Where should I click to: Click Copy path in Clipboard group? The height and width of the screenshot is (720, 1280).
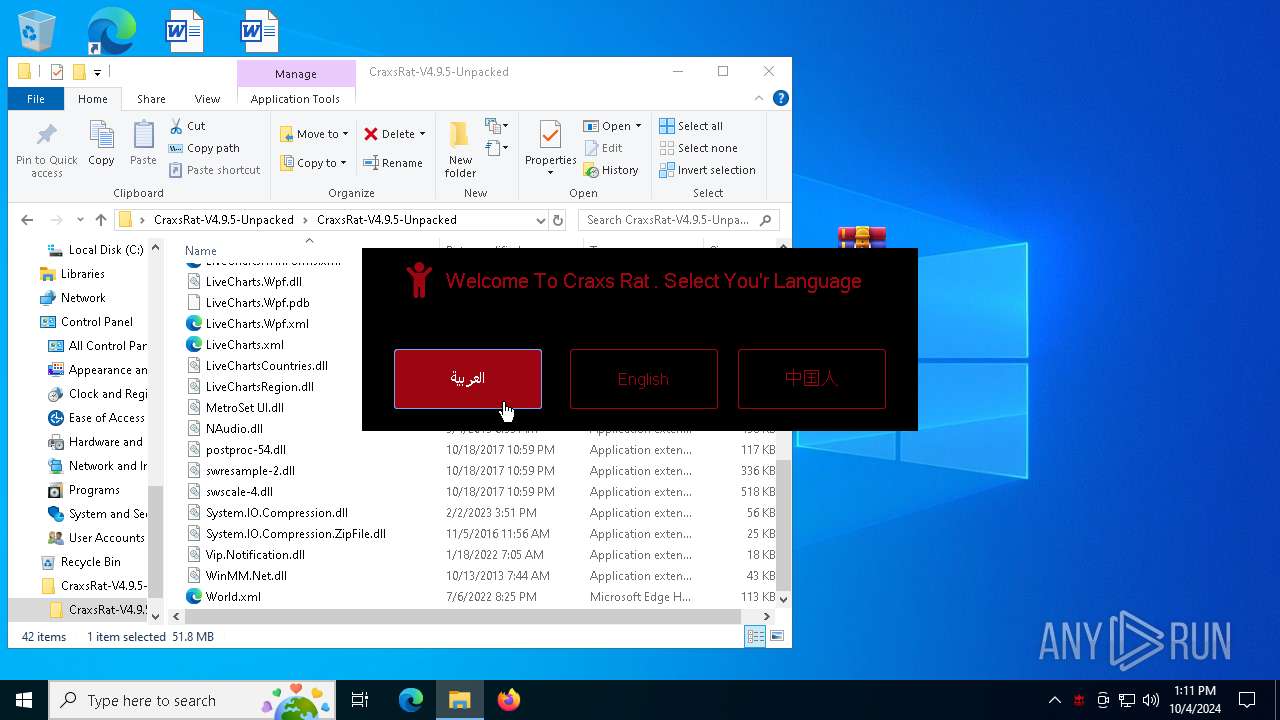[x=204, y=148]
